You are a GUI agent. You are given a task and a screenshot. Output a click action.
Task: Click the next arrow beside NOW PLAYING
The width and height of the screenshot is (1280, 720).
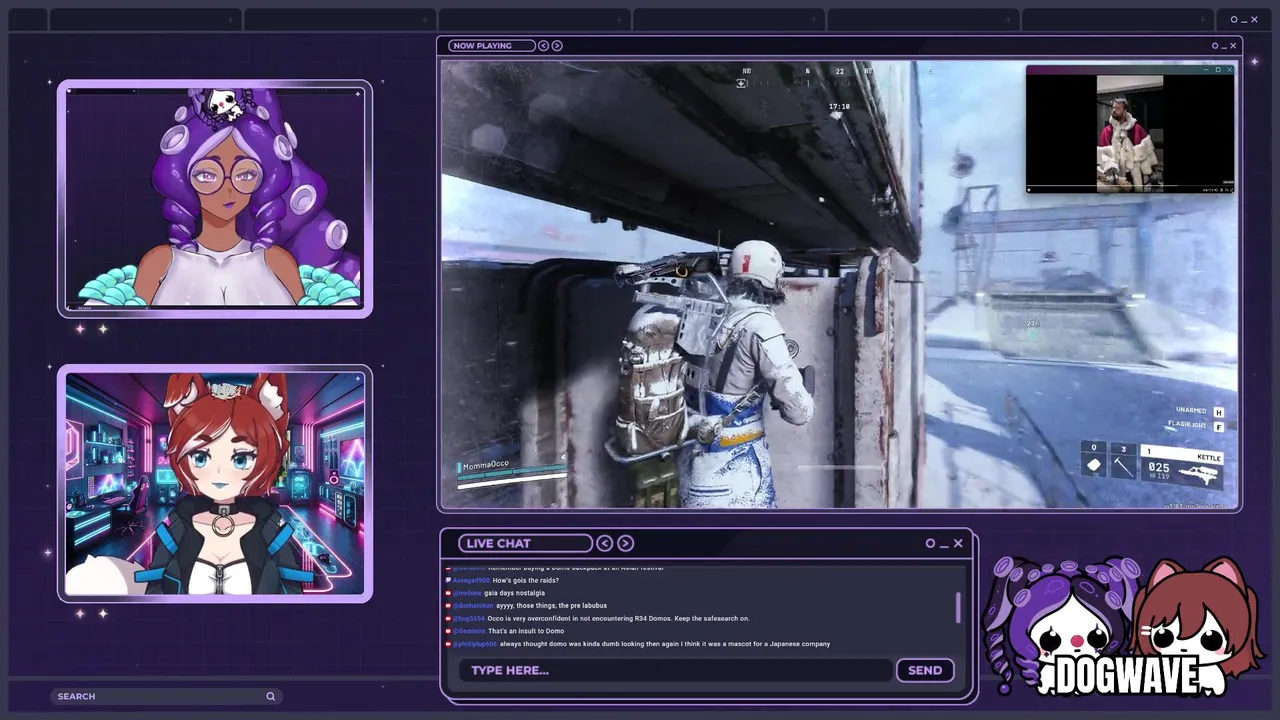coord(557,45)
